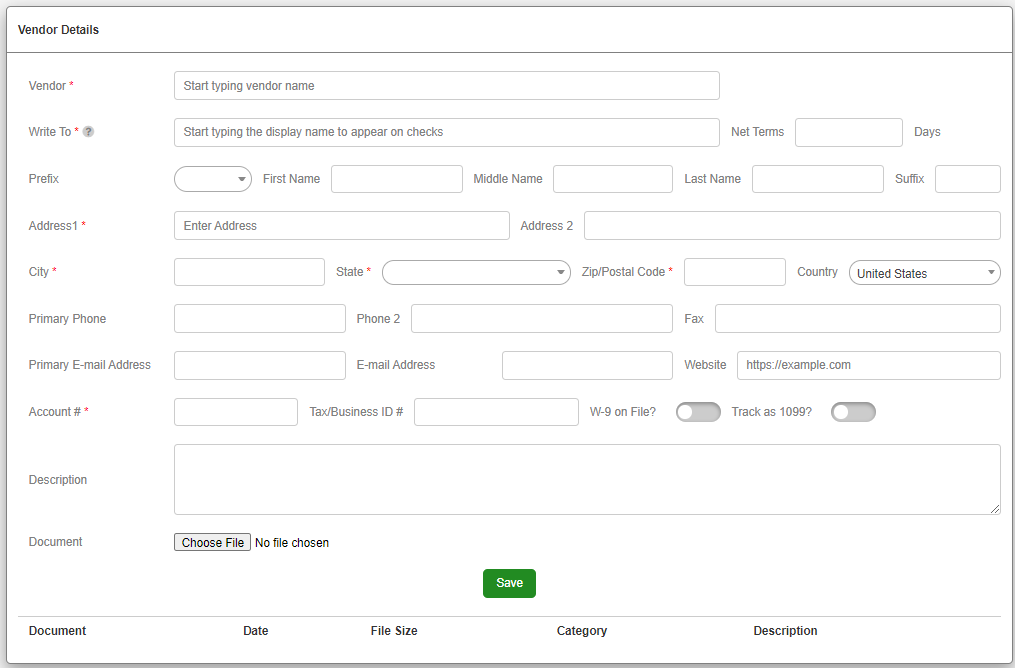Viewport: 1015px width, 668px height.
Task: Click the Middle Name input field
Action: point(613,179)
